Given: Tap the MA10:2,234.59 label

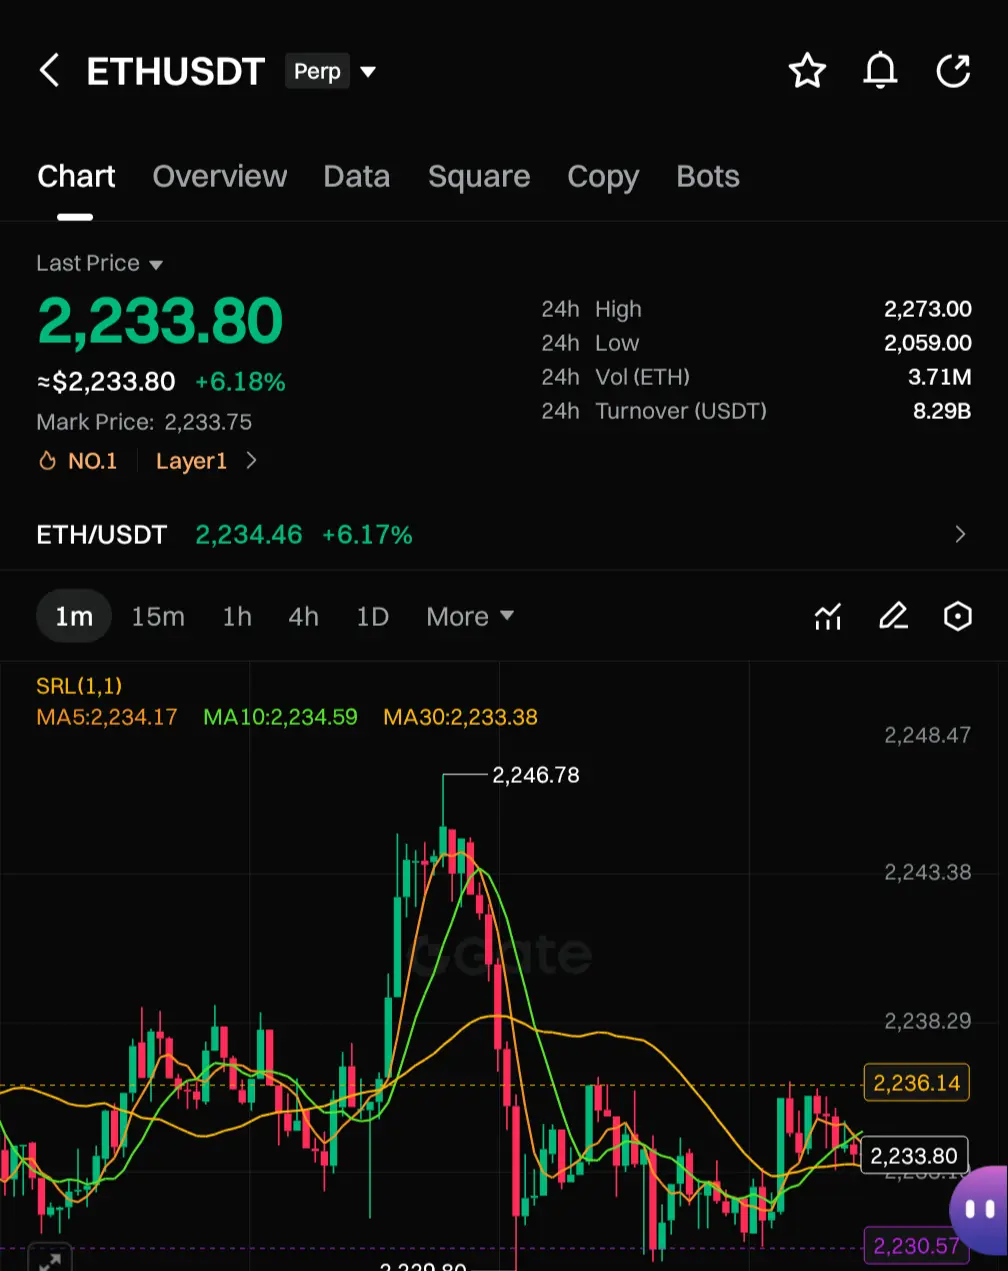Looking at the screenshot, I should tap(280, 718).
